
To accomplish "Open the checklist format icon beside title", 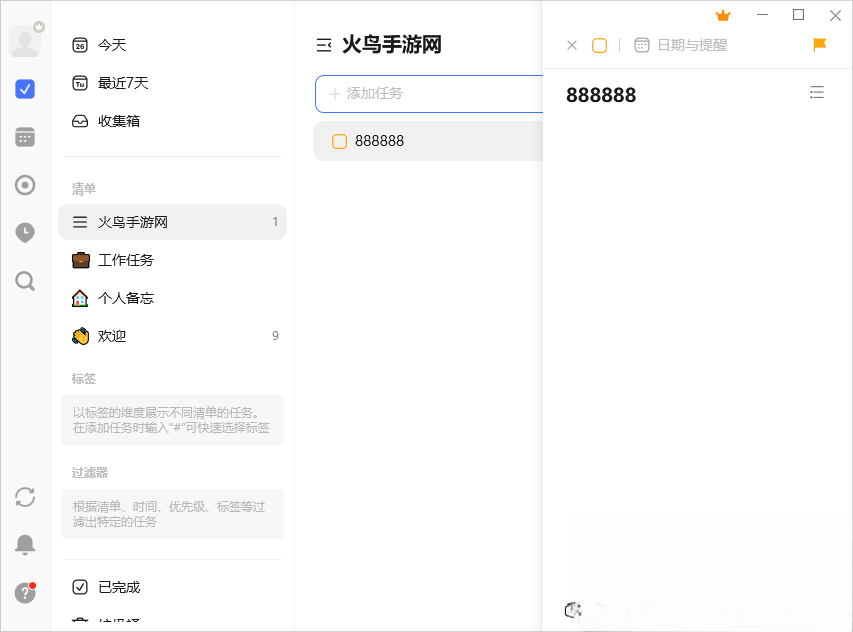I will [x=817, y=92].
